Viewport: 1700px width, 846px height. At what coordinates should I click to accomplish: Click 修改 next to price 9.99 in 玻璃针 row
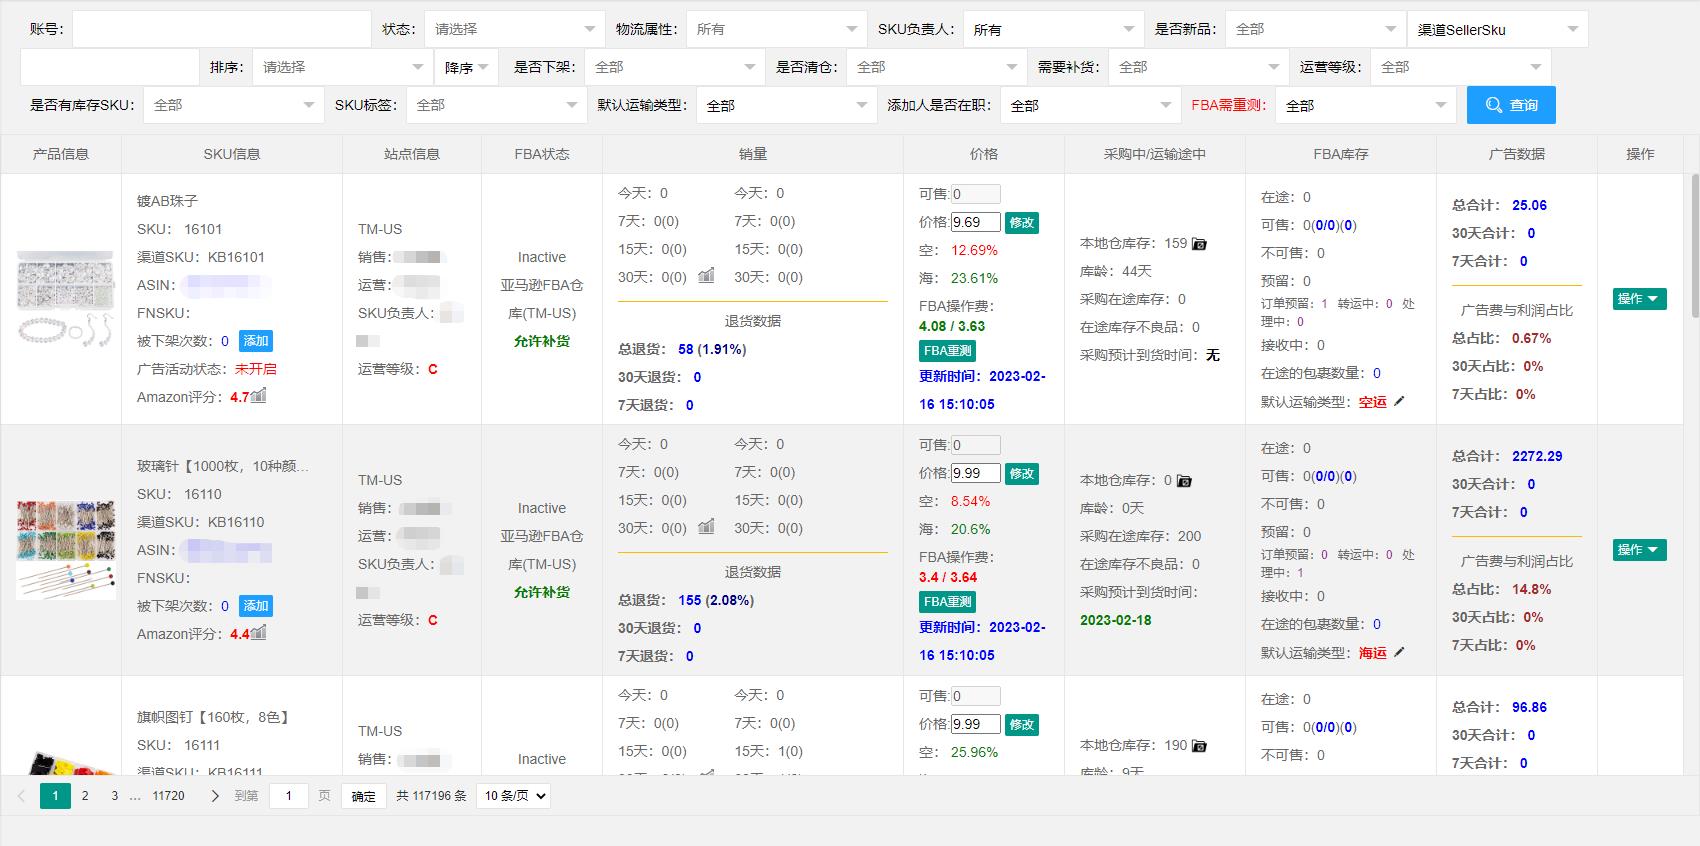pos(1022,473)
